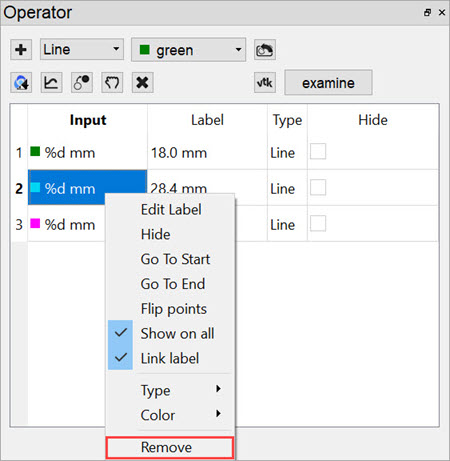The image size is (450, 461).
Task: Select Edit Label in context menu
Action: pyautogui.click(x=170, y=210)
